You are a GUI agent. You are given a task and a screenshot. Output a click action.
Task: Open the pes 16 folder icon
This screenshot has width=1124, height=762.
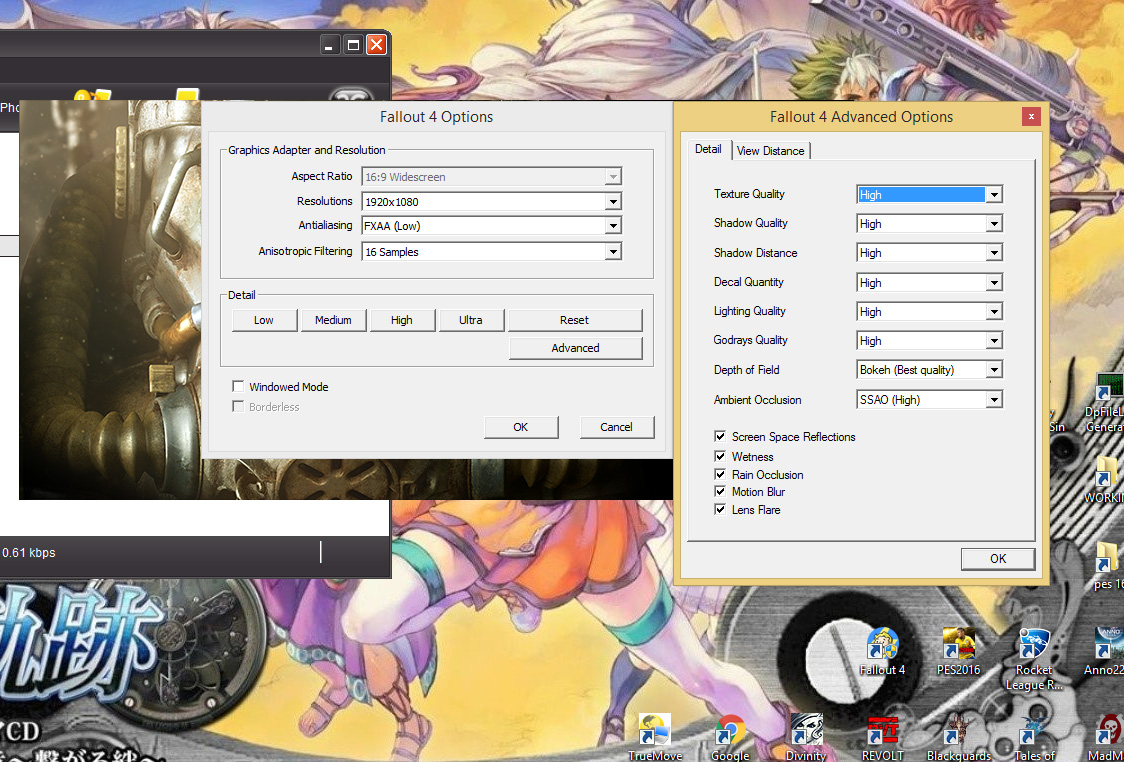coord(1108,566)
